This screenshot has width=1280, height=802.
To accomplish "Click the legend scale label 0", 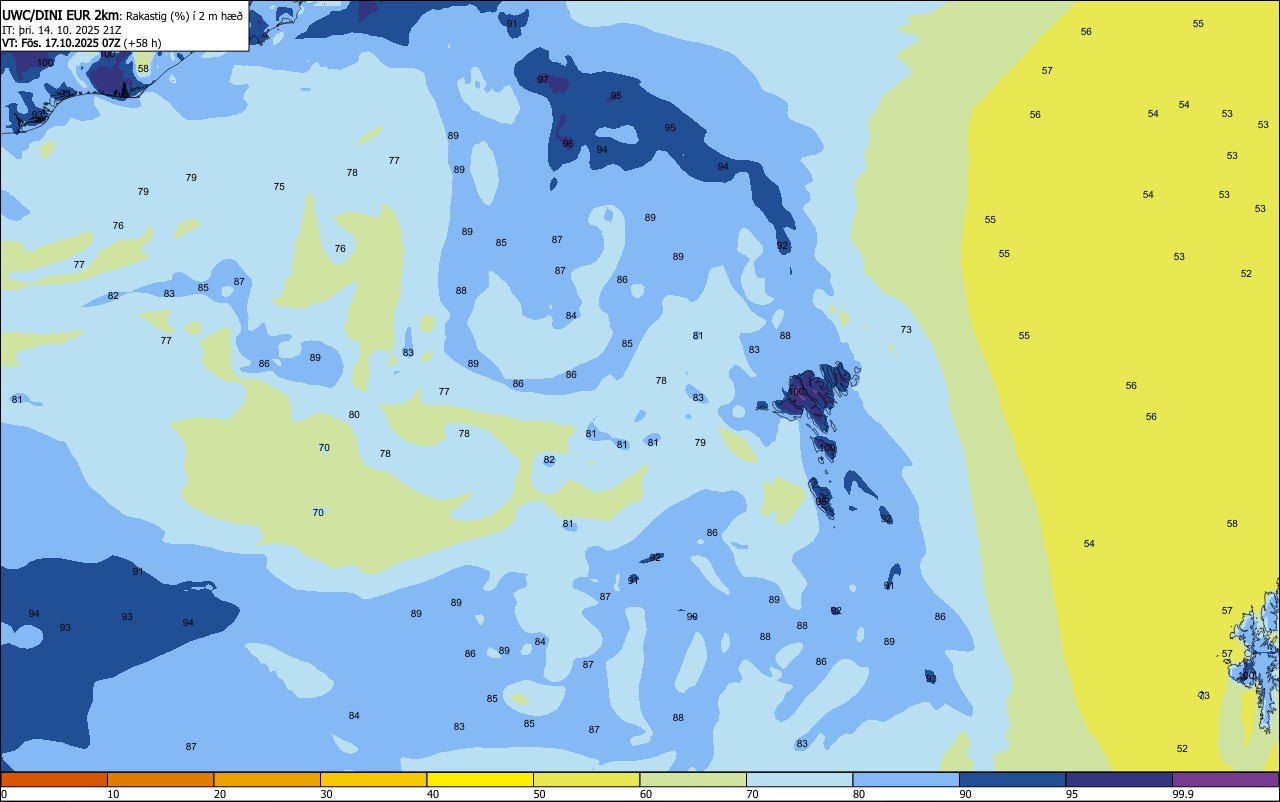I will tap(4, 794).
